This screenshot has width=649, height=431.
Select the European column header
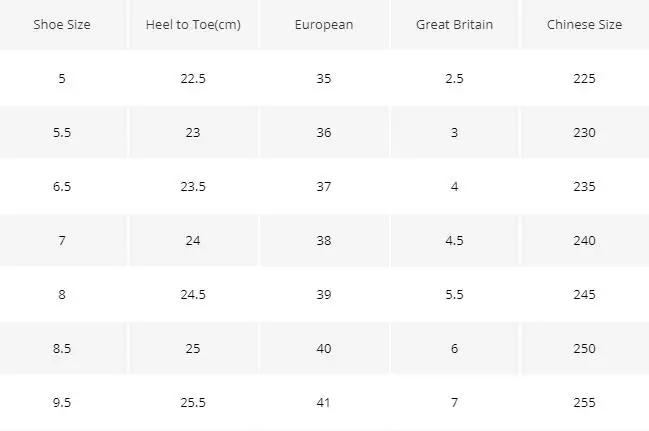(324, 24)
